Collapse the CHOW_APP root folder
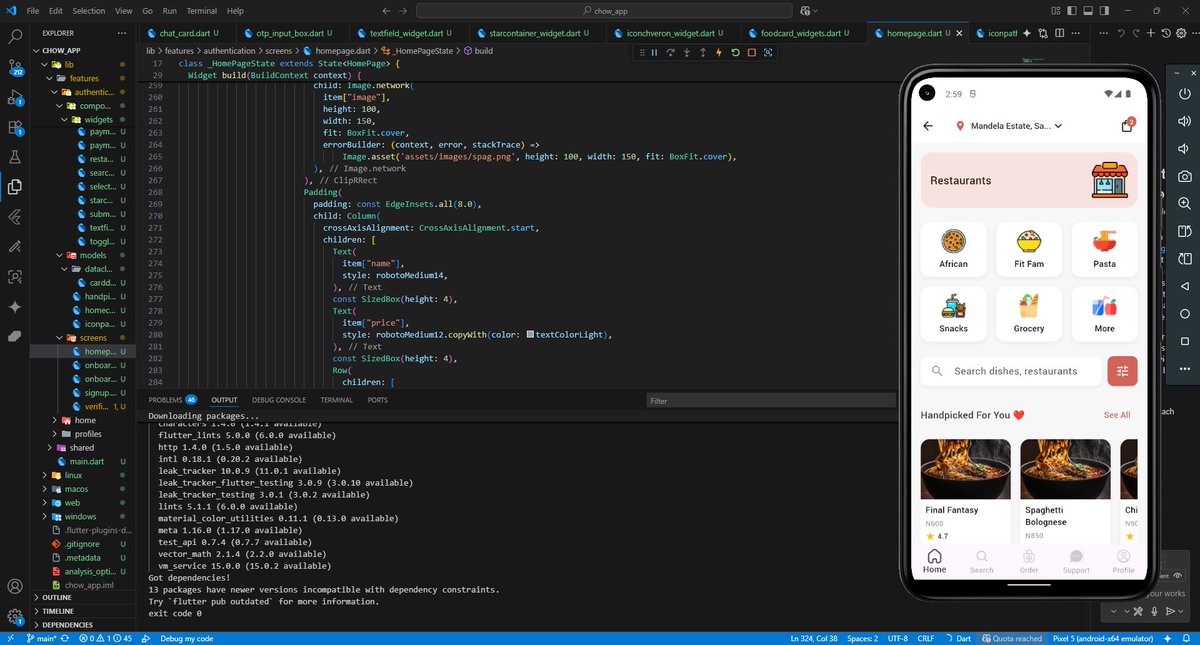The image size is (1200, 645). (x=85, y=49)
